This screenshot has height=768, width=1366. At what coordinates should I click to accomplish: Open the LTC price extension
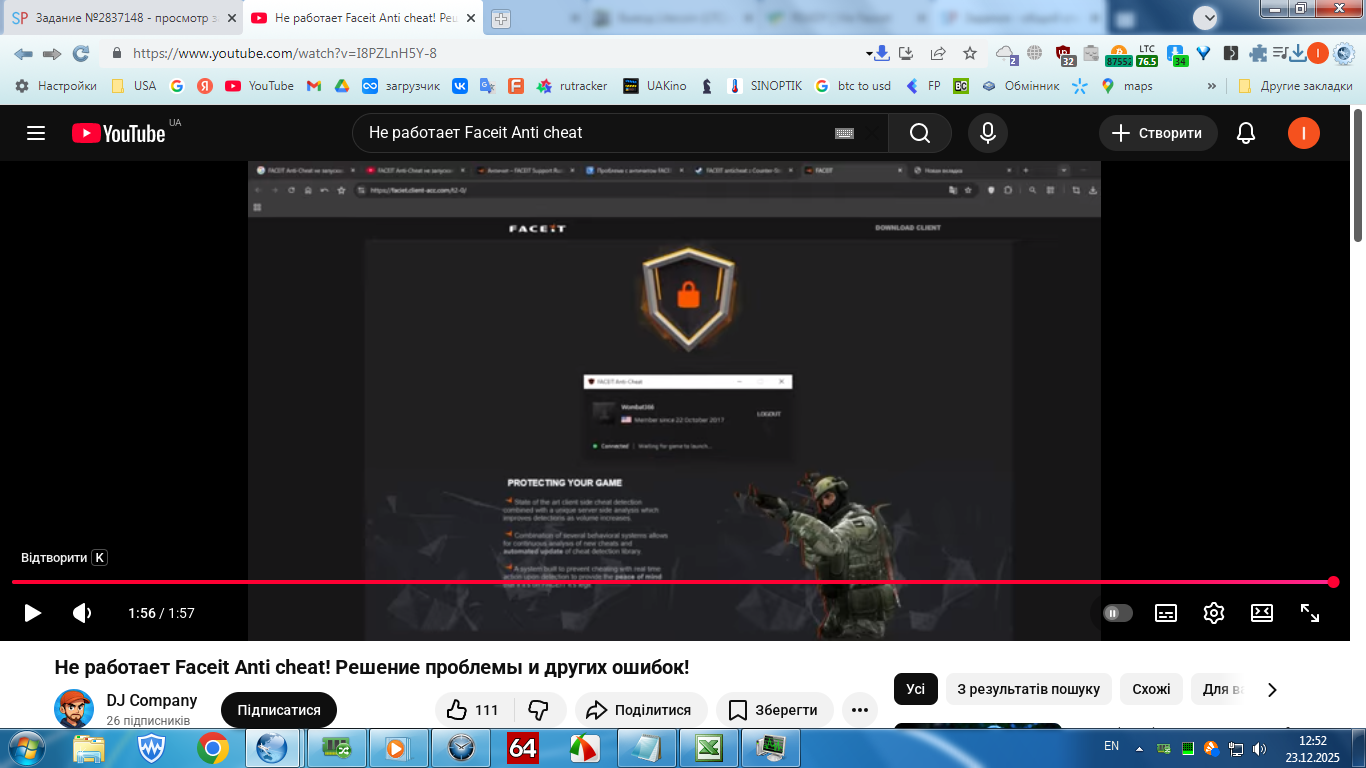[1146, 55]
